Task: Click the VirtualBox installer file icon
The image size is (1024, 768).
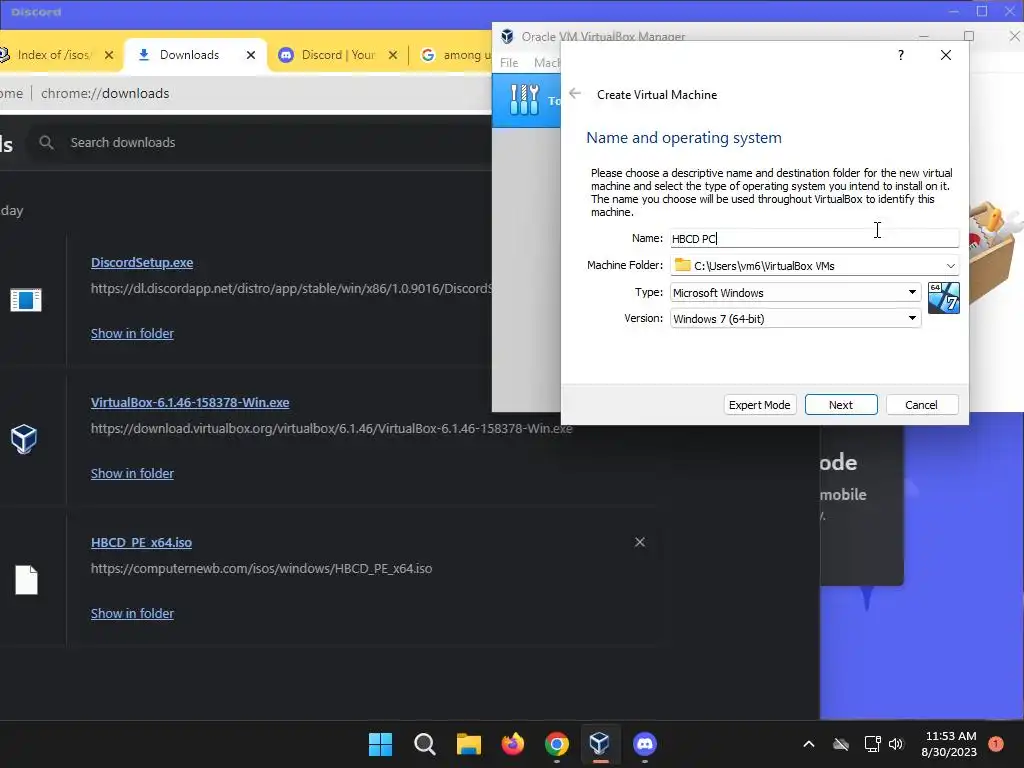Action: pyautogui.click(x=24, y=439)
